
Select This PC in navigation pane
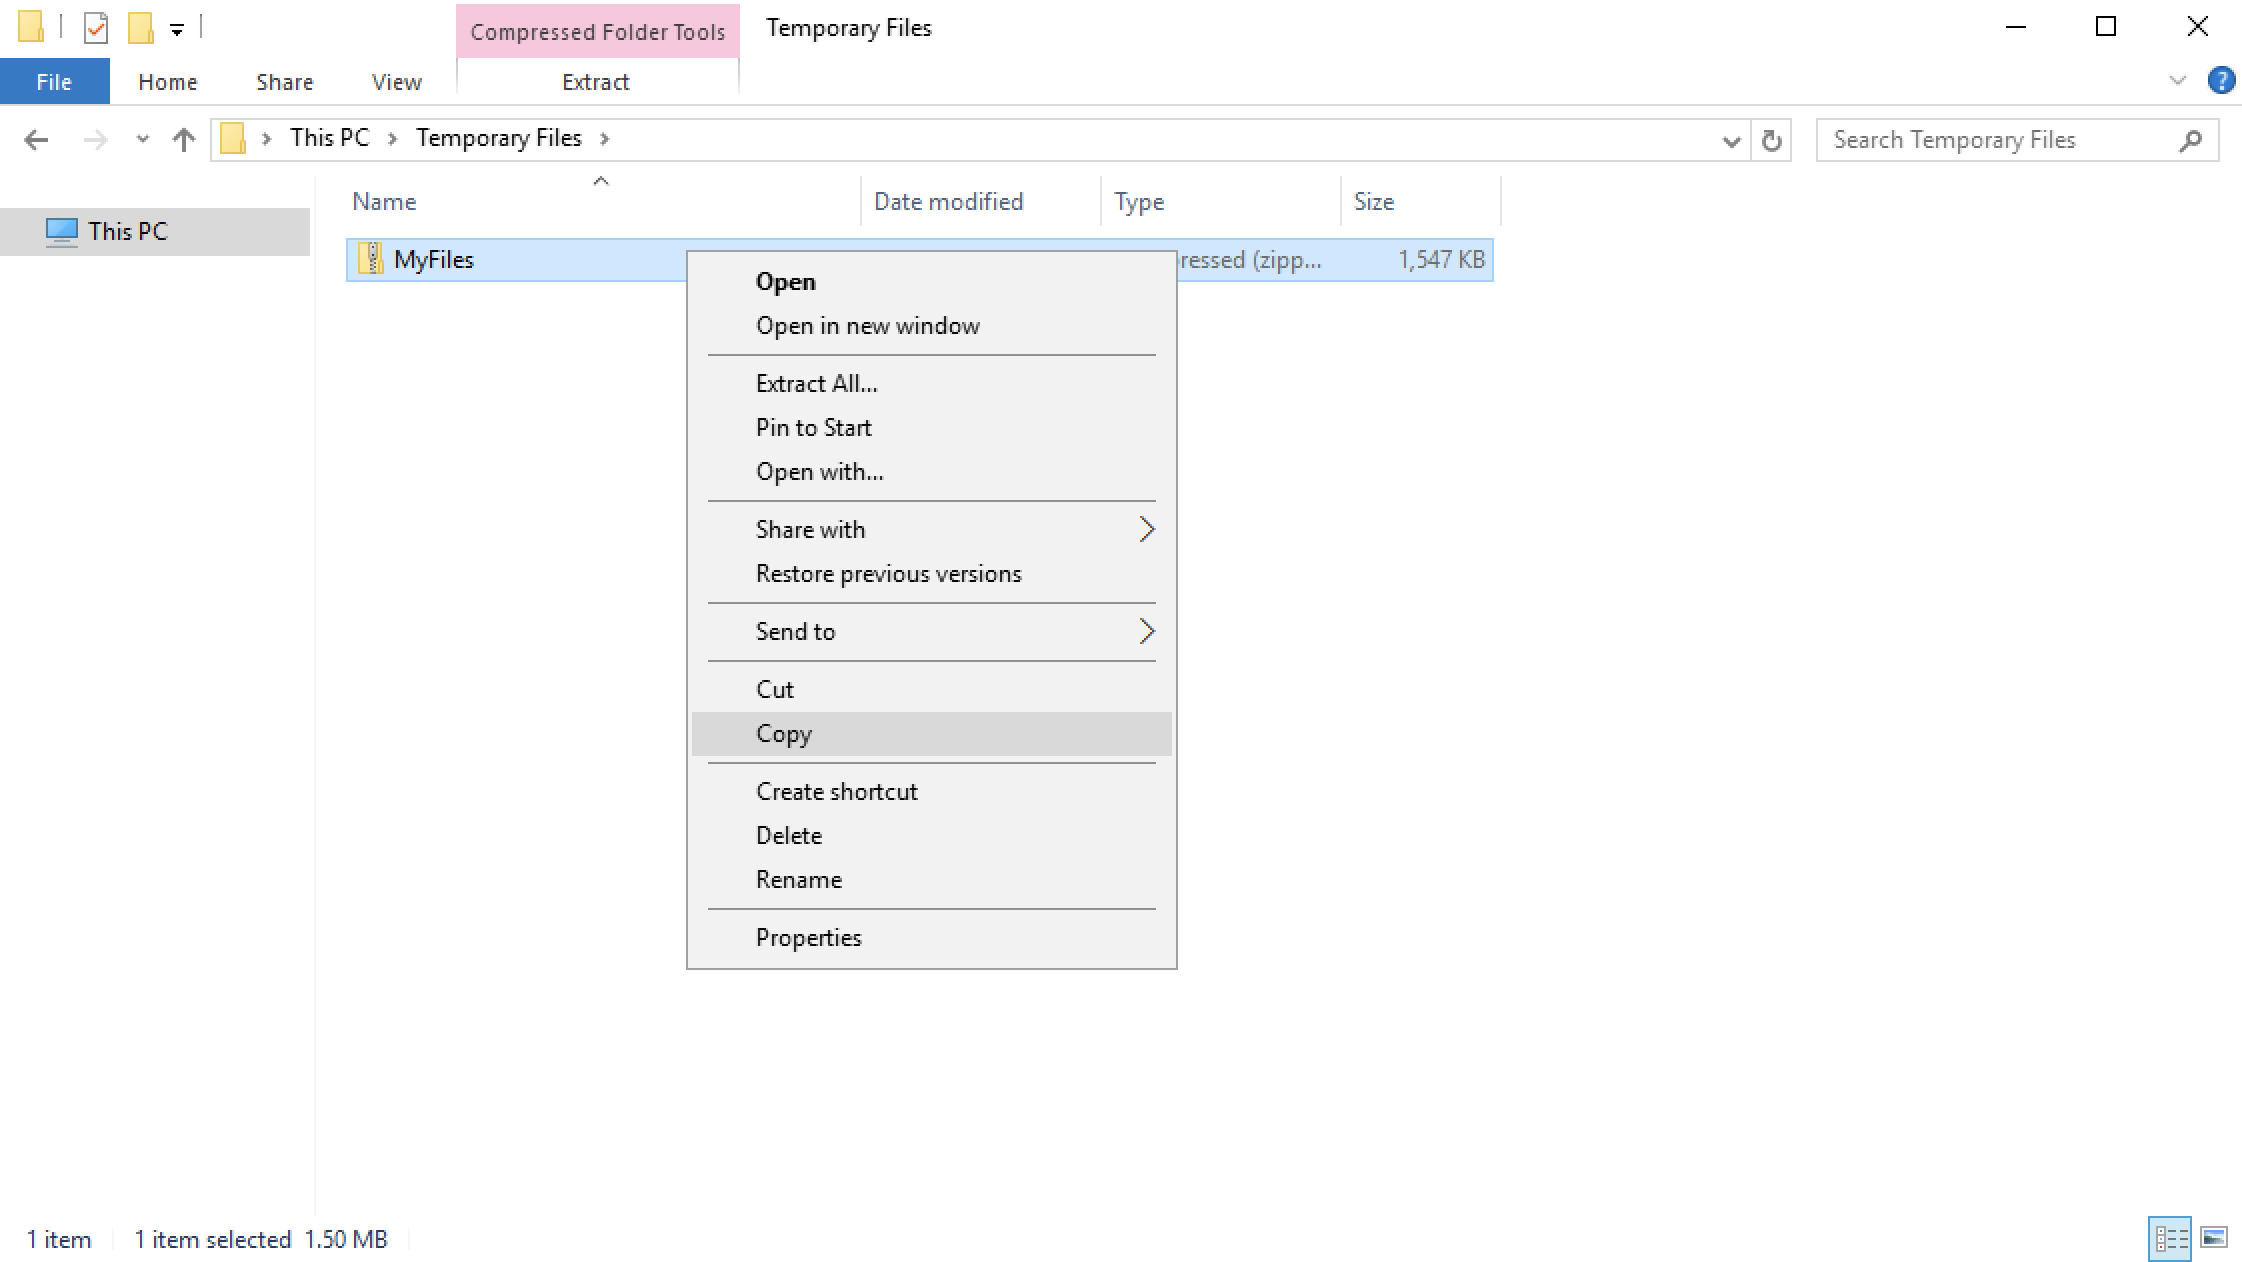click(x=127, y=232)
